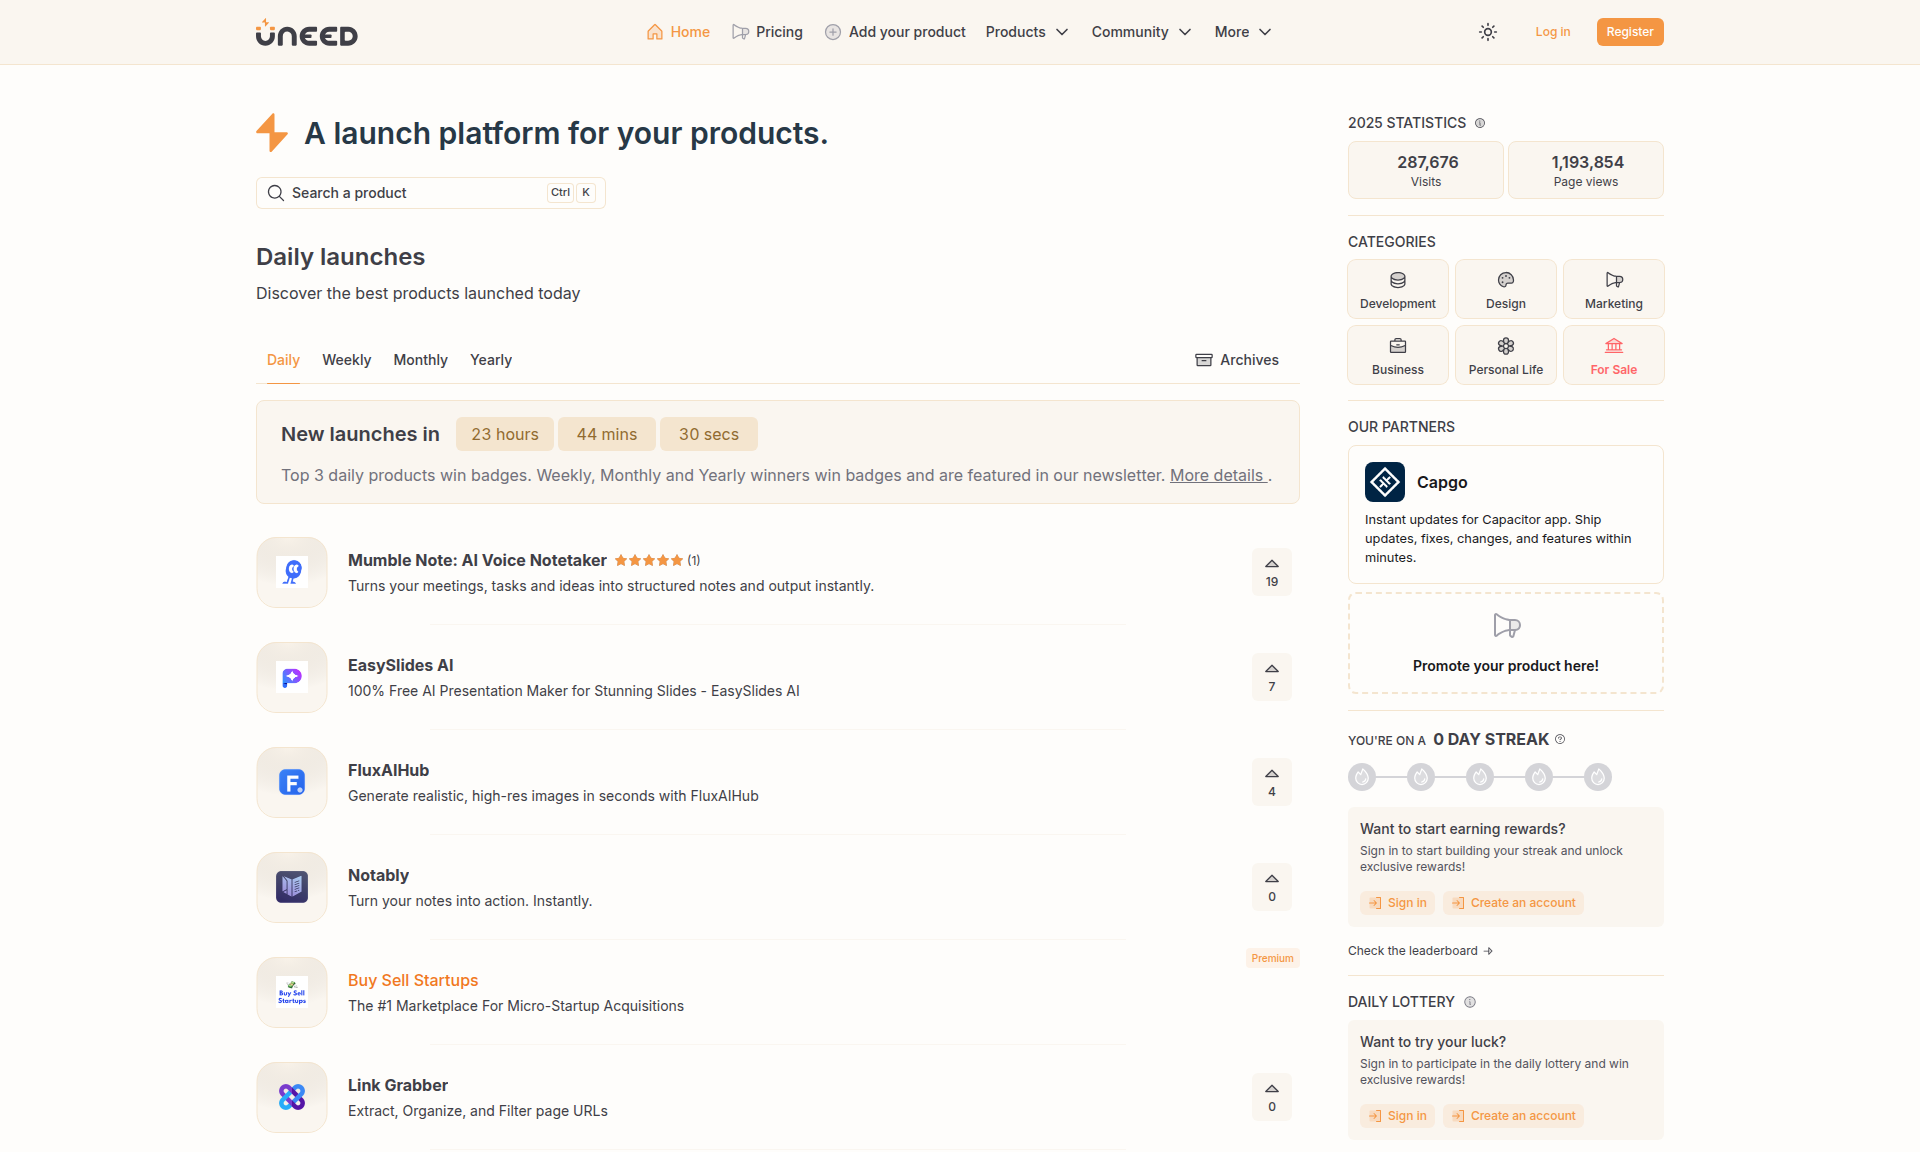Open the Link Grabber title link
The height and width of the screenshot is (1152, 1920).
click(x=398, y=1085)
